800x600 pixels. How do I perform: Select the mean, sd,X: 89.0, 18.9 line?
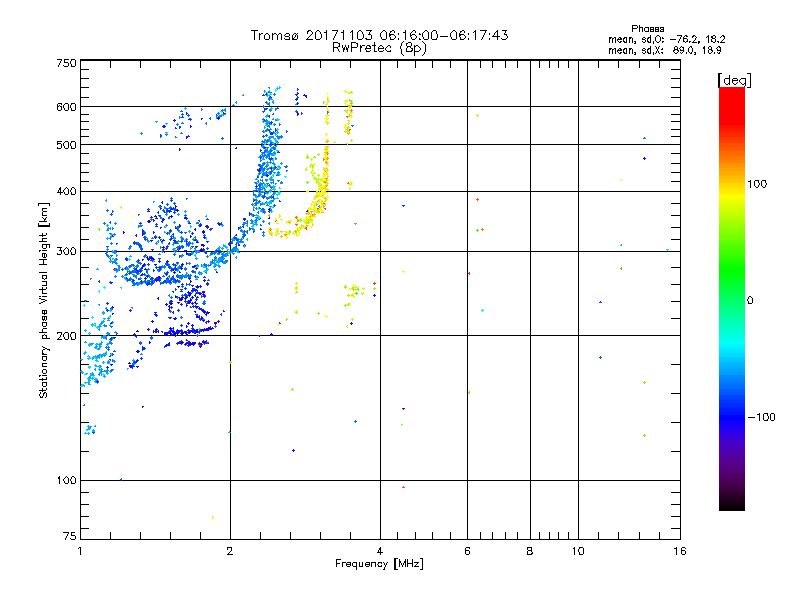pyautogui.click(x=664, y=50)
